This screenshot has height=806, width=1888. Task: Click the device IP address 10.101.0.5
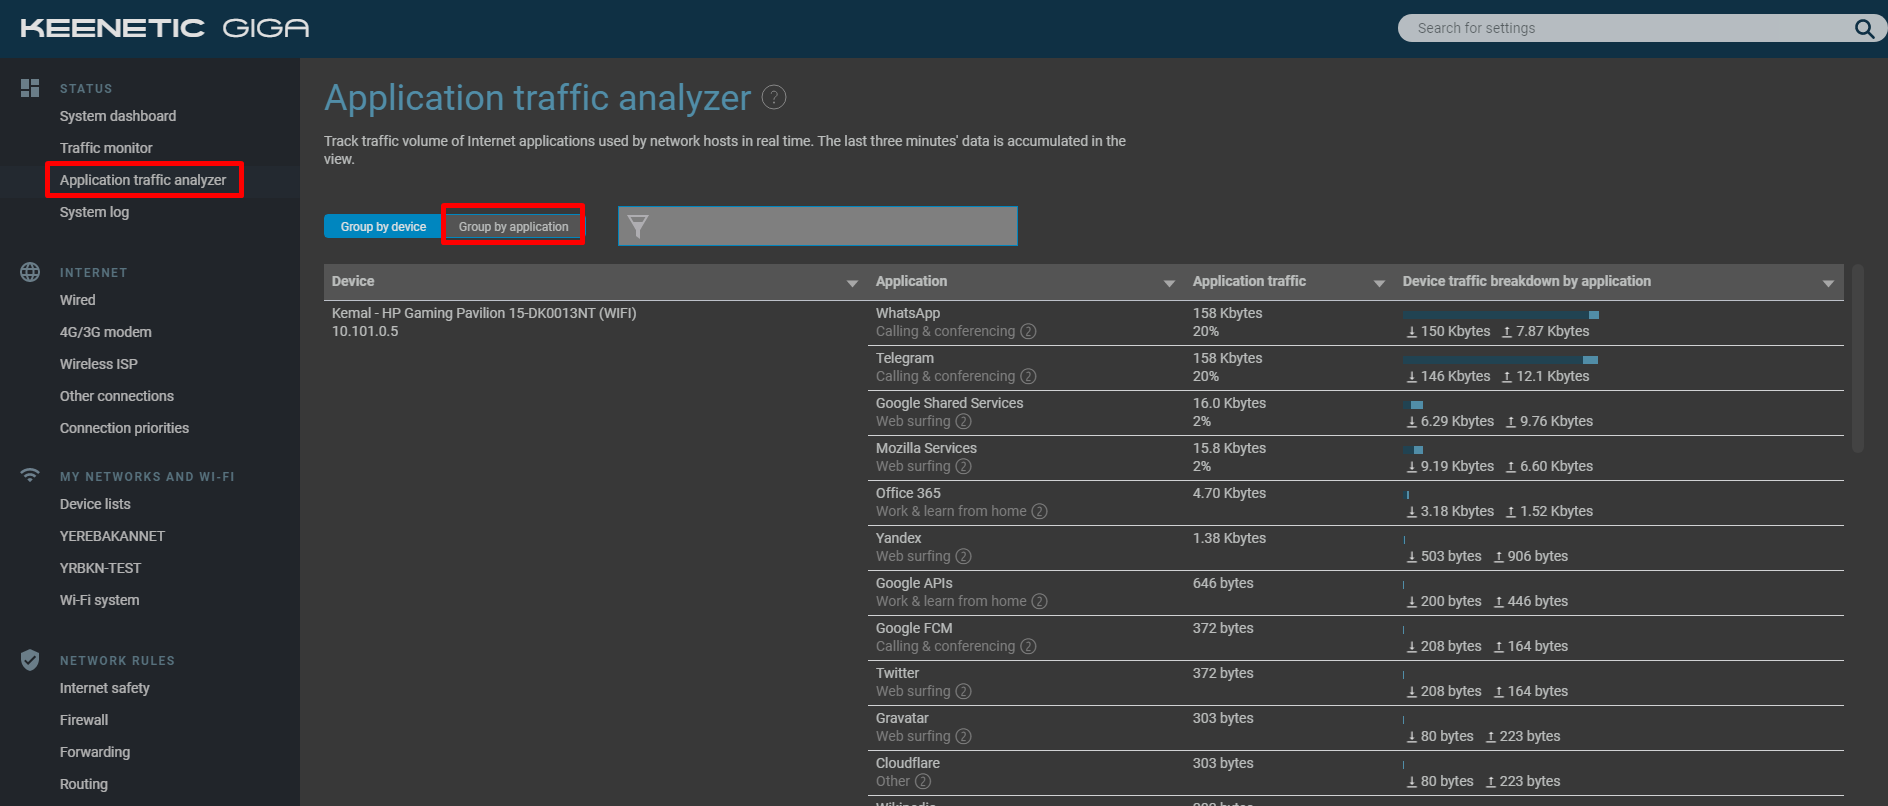coord(365,331)
